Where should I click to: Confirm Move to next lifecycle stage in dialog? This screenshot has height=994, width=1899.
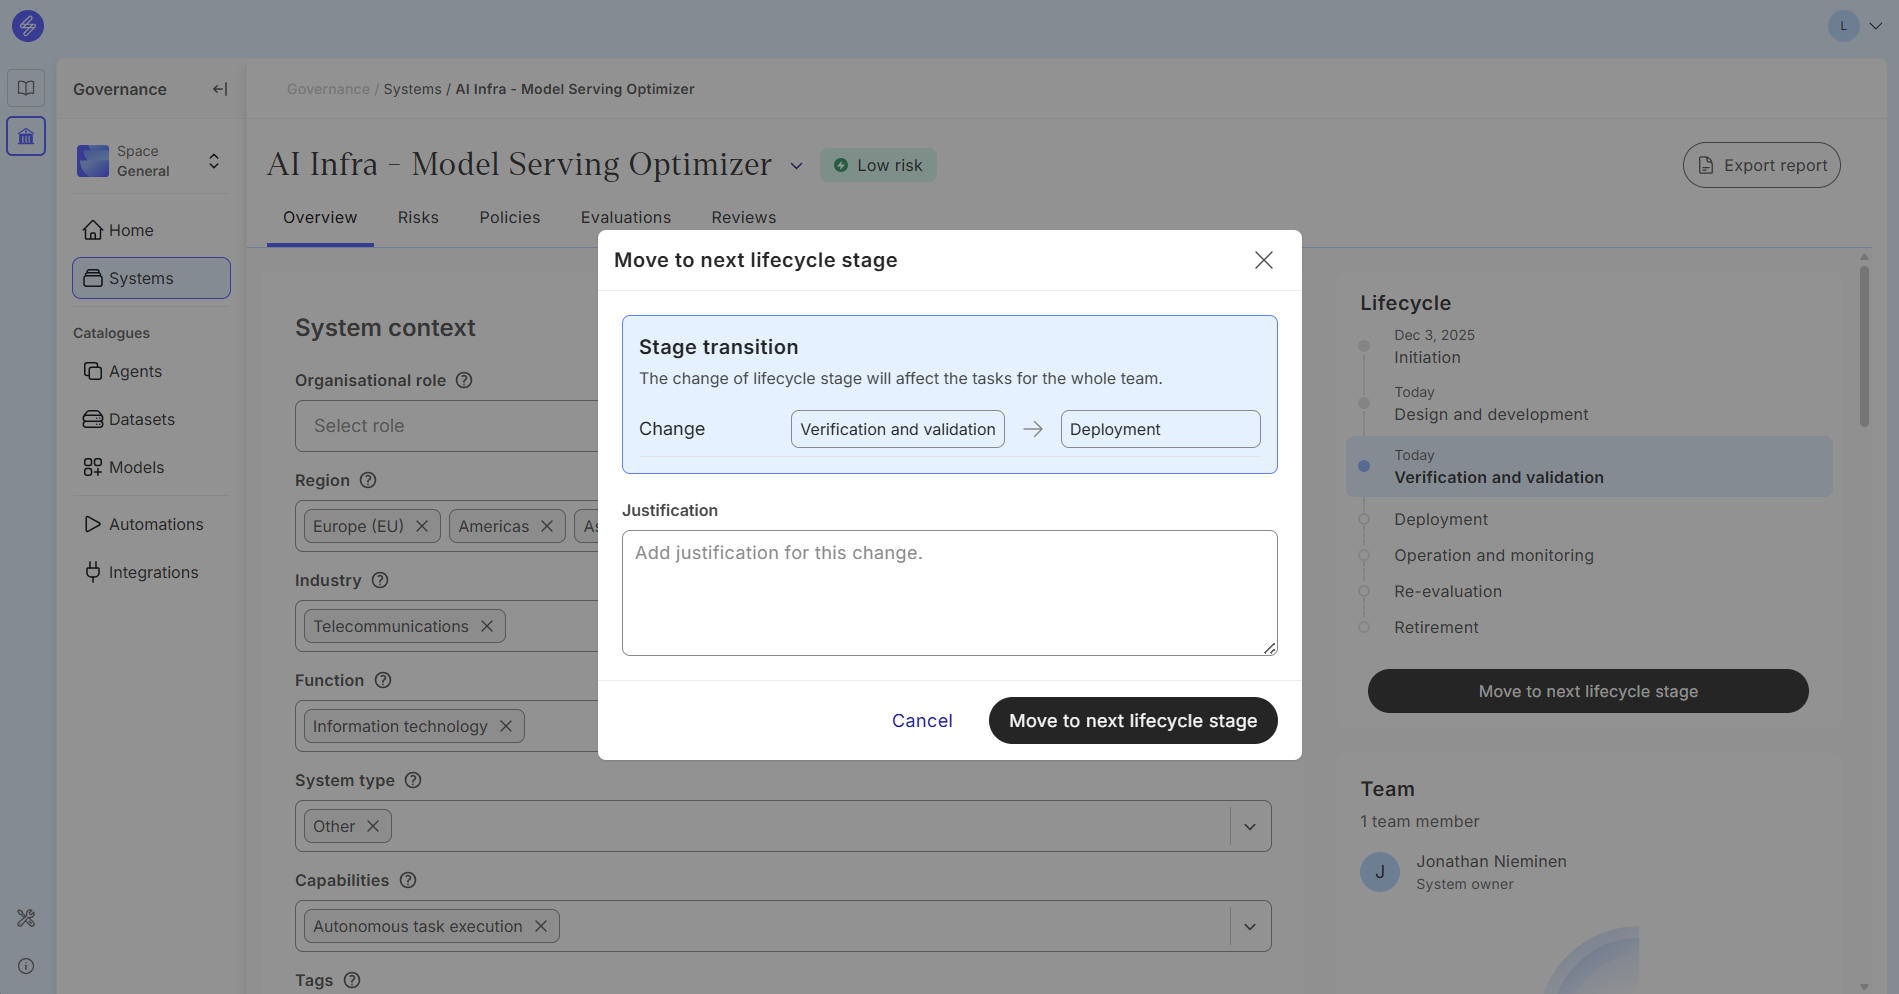pyautogui.click(x=1132, y=721)
